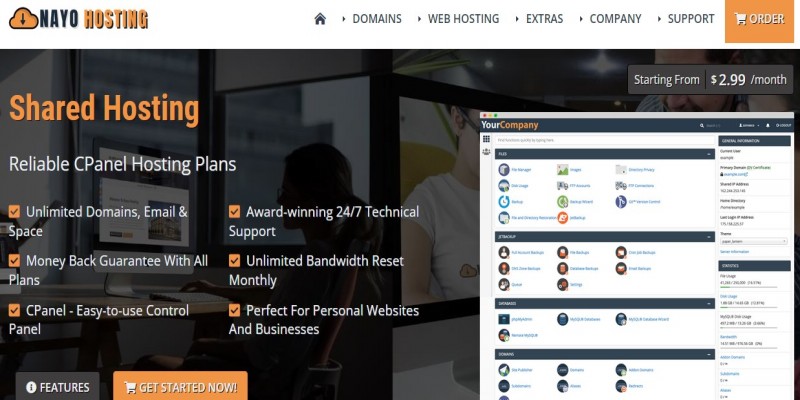Click the Bandwidth statistics link

728,337
